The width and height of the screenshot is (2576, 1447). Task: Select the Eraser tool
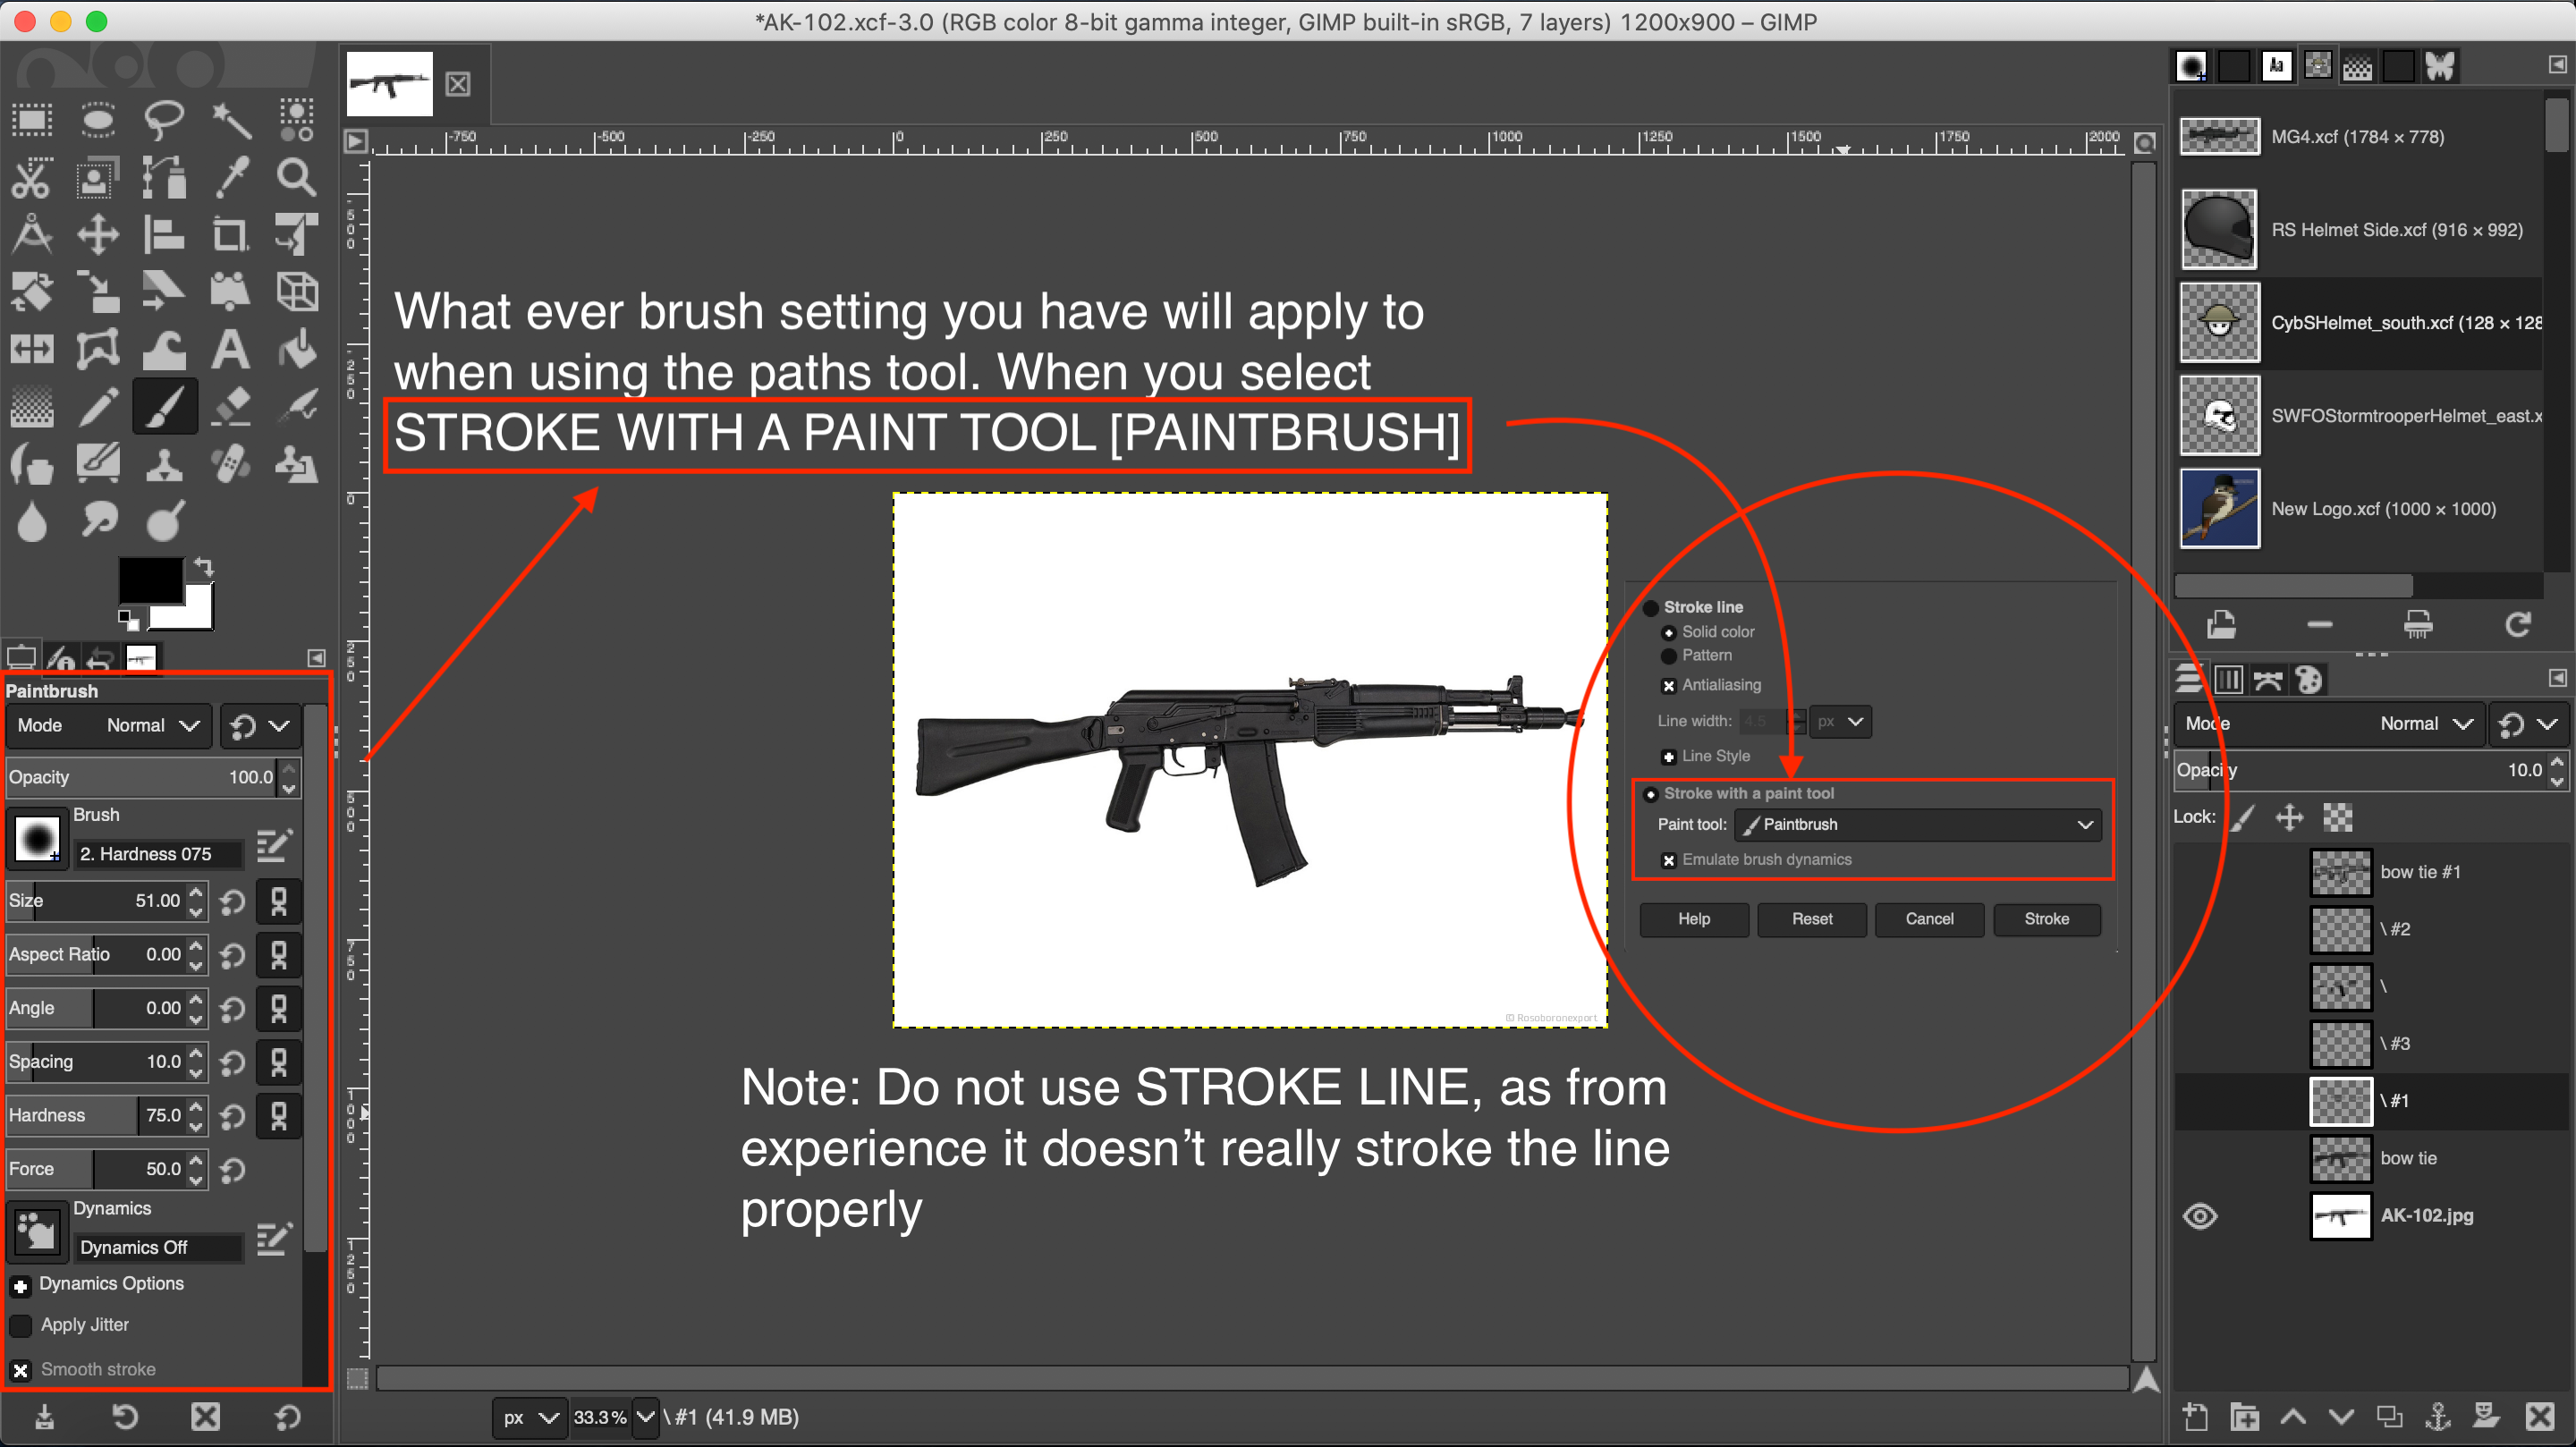pos(231,407)
